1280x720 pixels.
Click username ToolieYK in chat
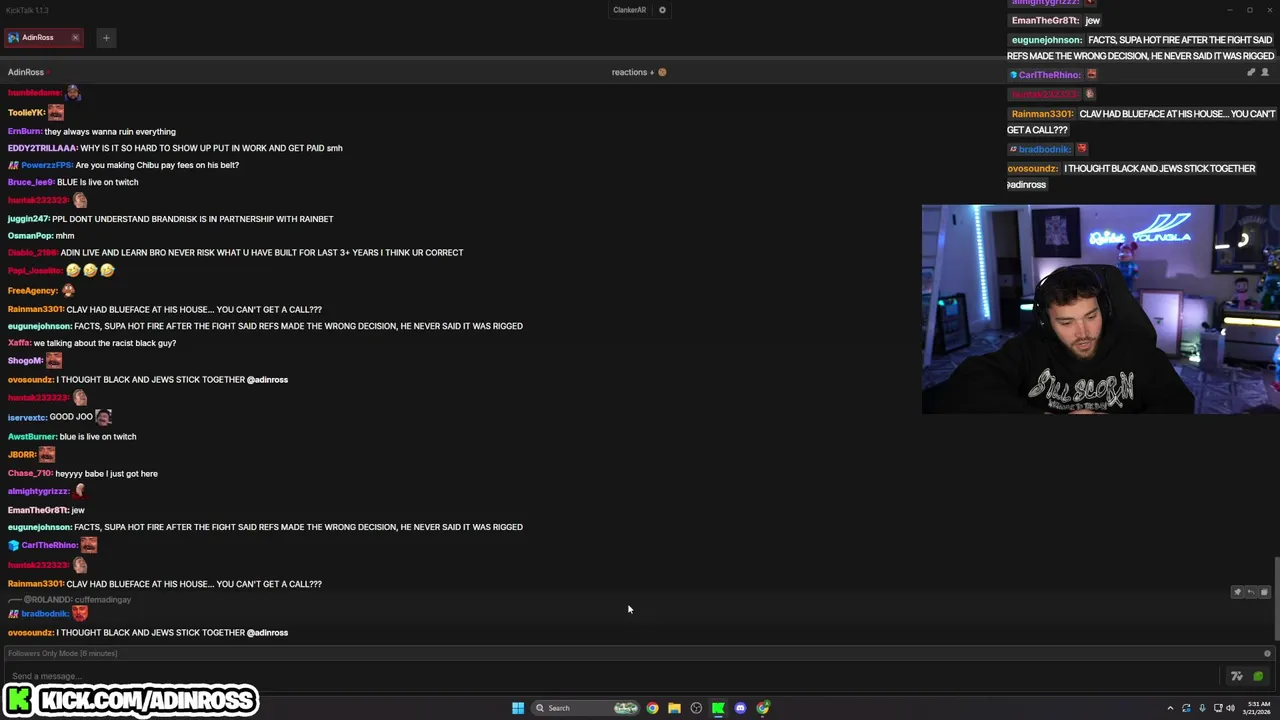coord(26,113)
